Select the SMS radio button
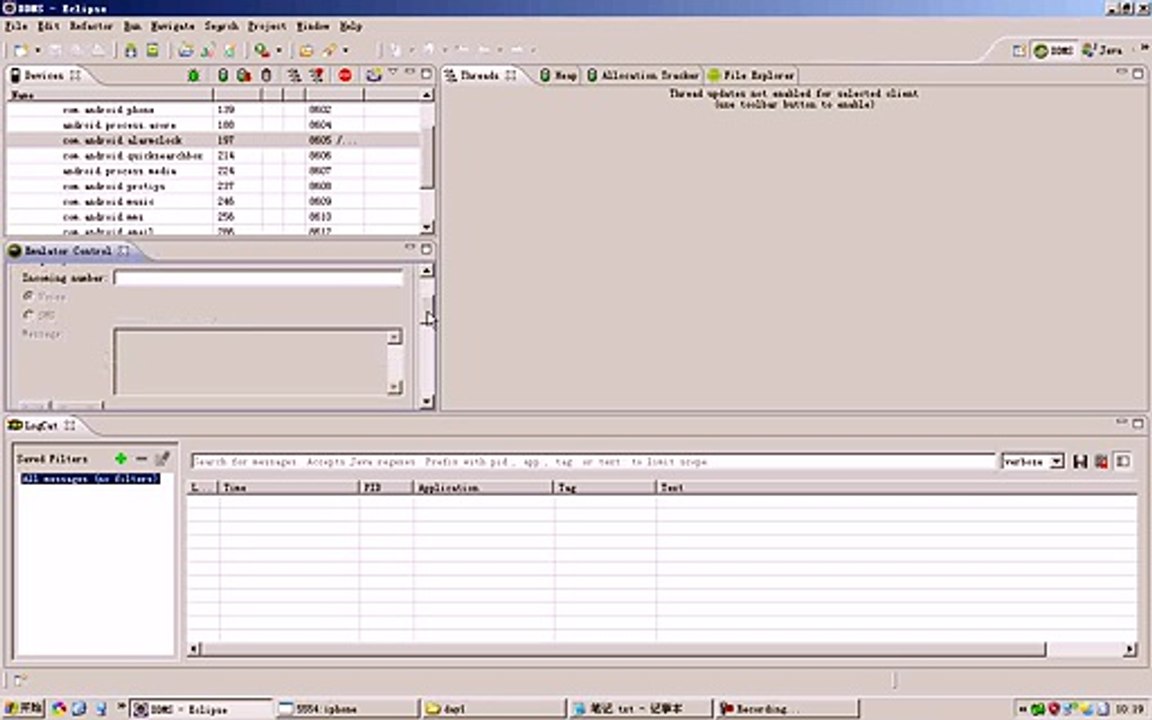The height and width of the screenshot is (720, 1152). [29, 314]
